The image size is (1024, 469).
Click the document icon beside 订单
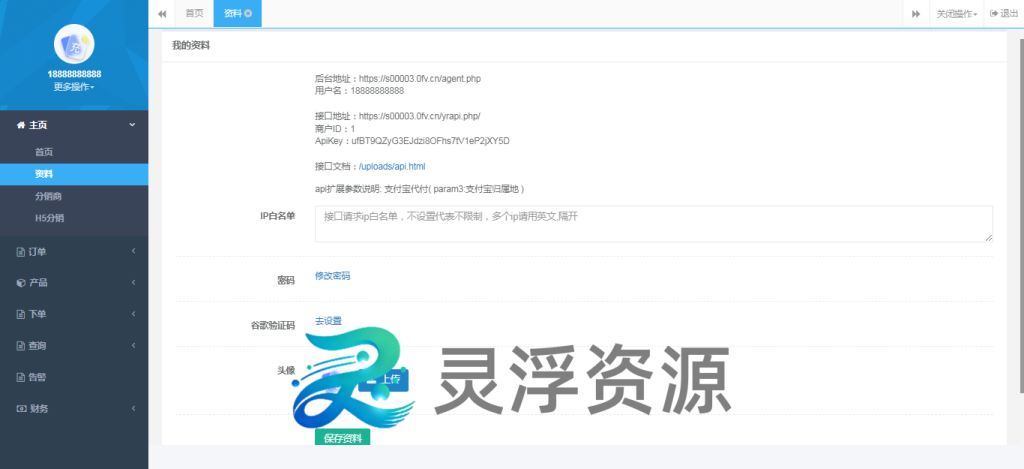pos(20,251)
